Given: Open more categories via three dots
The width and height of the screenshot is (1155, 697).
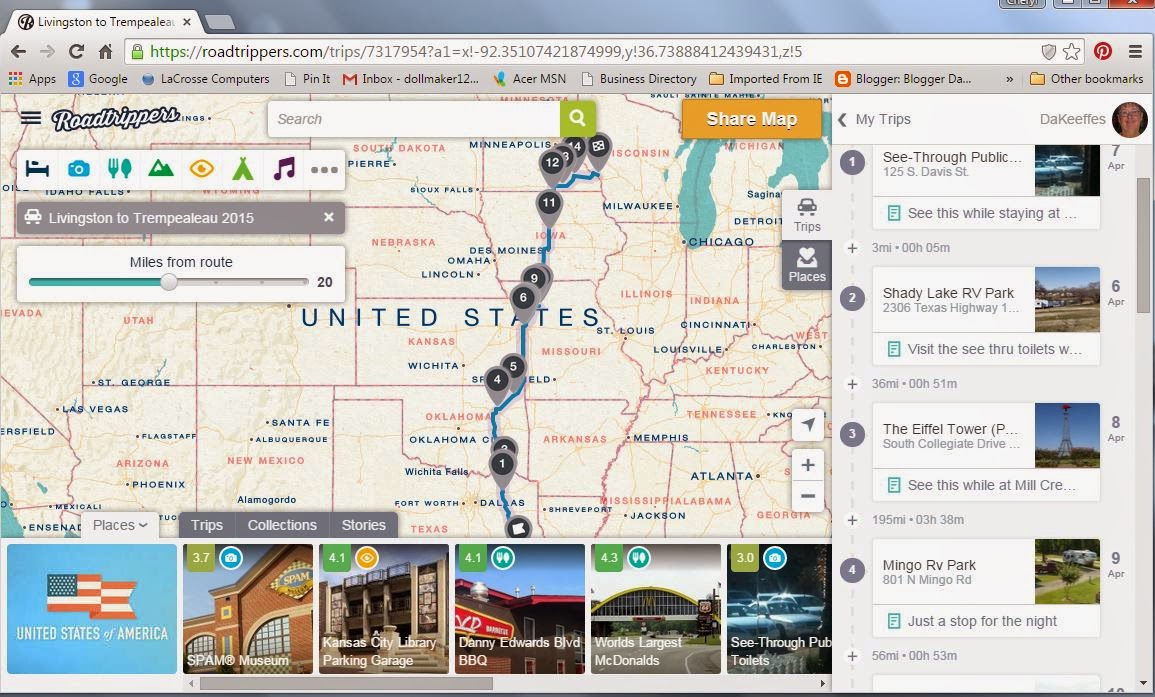Looking at the screenshot, I should pos(324,170).
